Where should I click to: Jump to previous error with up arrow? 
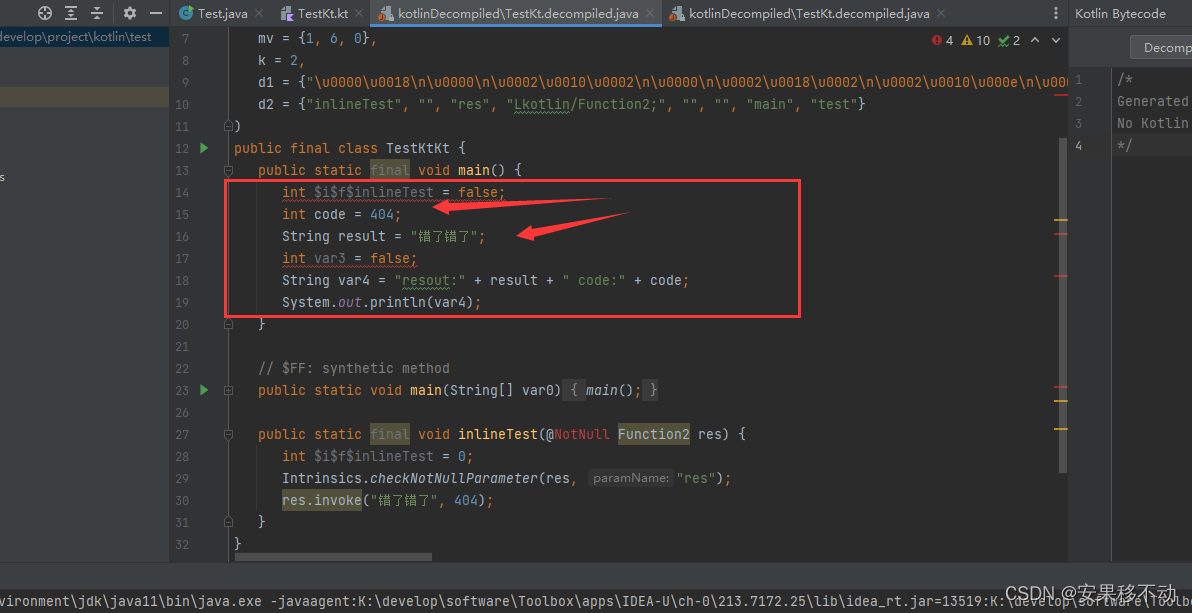pos(1034,40)
